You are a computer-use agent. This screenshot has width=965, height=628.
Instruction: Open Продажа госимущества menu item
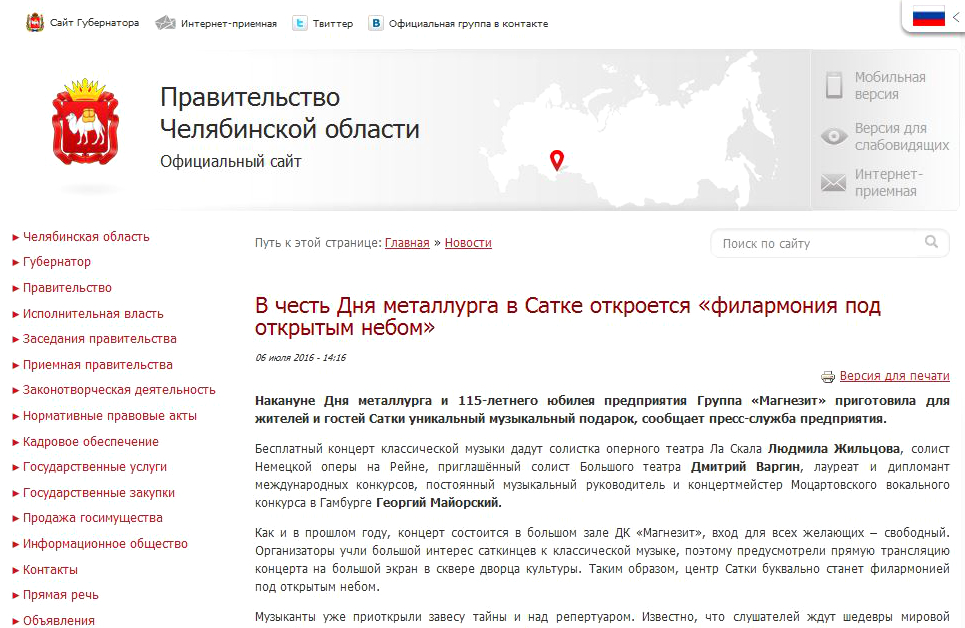click(x=92, y=518)
